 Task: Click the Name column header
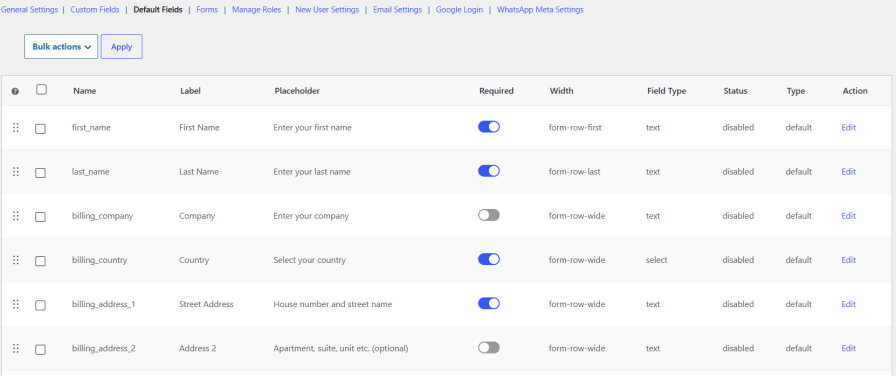[85, 91]
